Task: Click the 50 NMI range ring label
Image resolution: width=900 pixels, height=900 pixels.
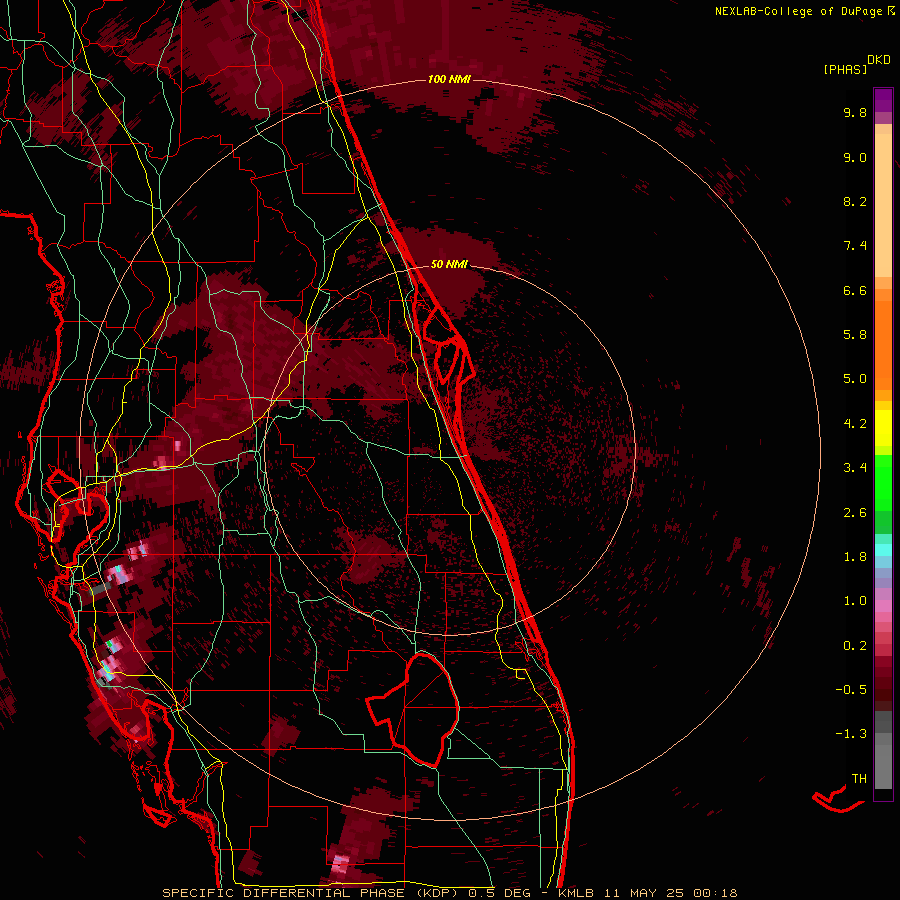Action: pyautogui.click(x=449, y=264)
